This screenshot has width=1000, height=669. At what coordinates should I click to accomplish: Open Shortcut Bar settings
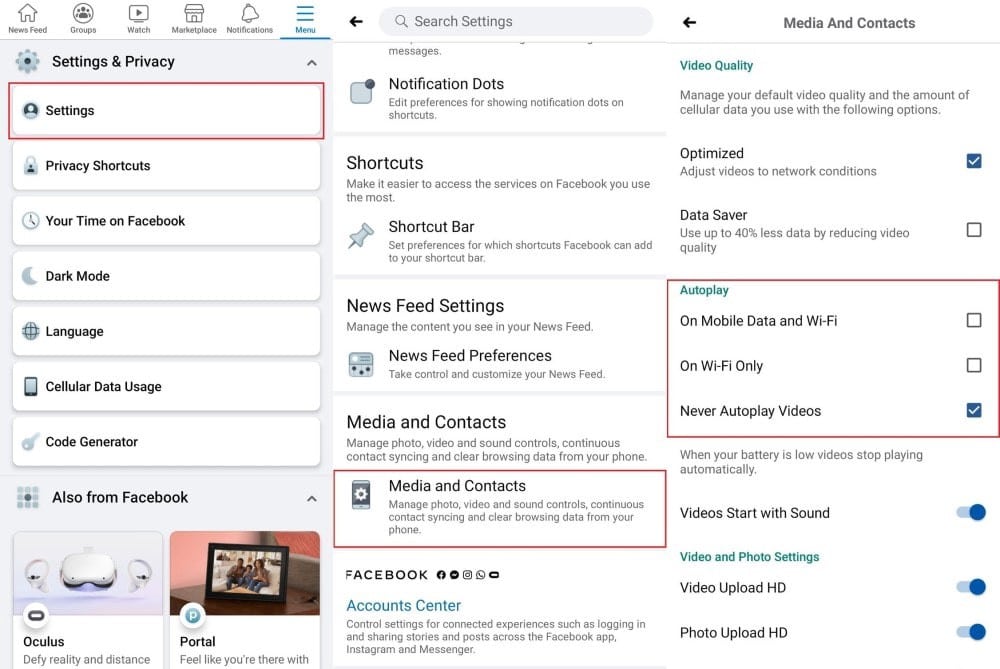coord(499,241)
